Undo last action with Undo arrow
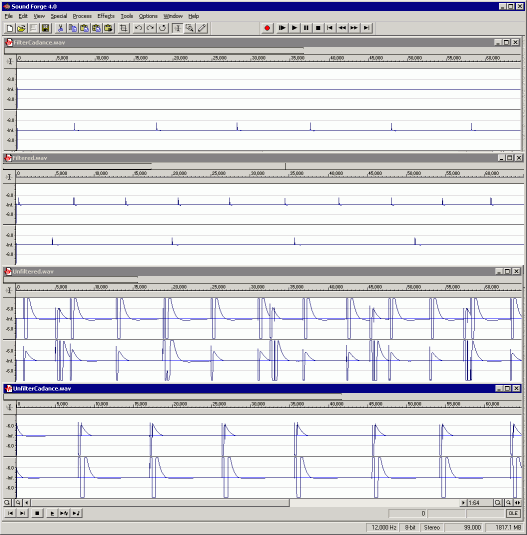This screenshot has width=527, height=535. pyautogui.click(x=138, y=28)
